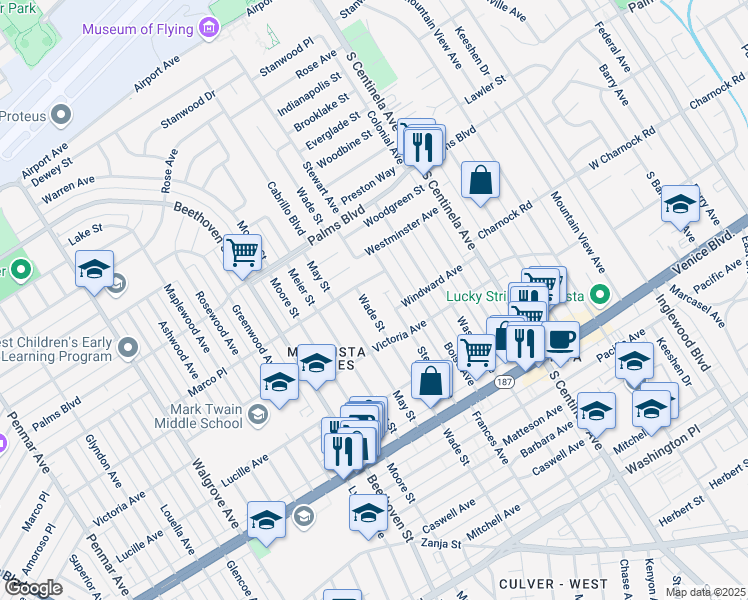The width and height of the screenshot is (748, 600).
Task: Select school marker left of Mar Vista label
Action: click(x=280, y=384)
